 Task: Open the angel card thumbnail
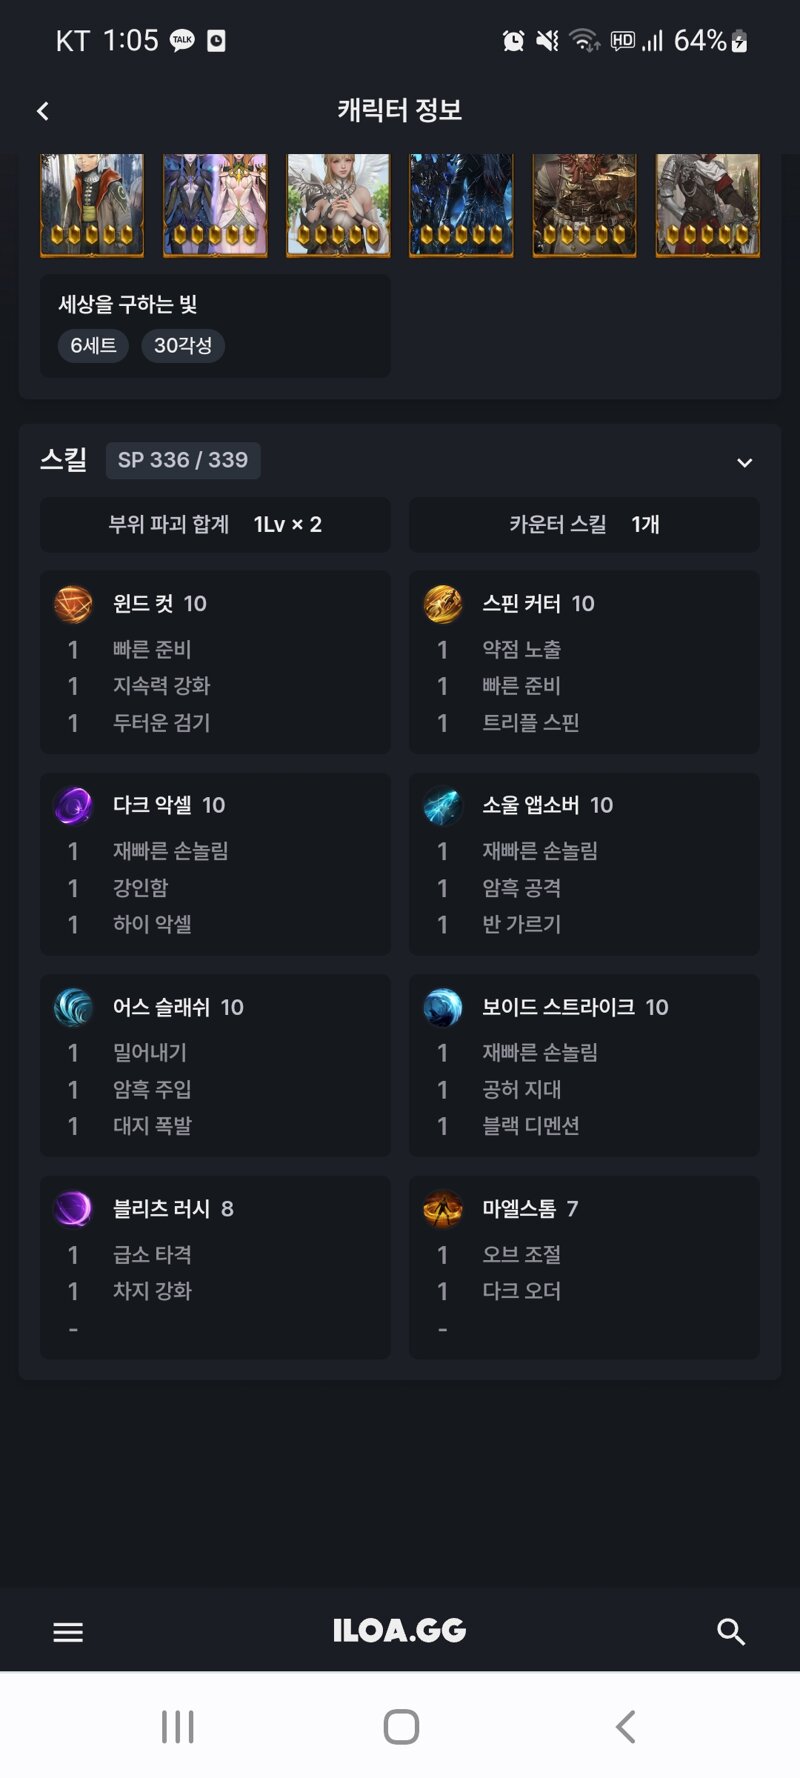(338, 205)
